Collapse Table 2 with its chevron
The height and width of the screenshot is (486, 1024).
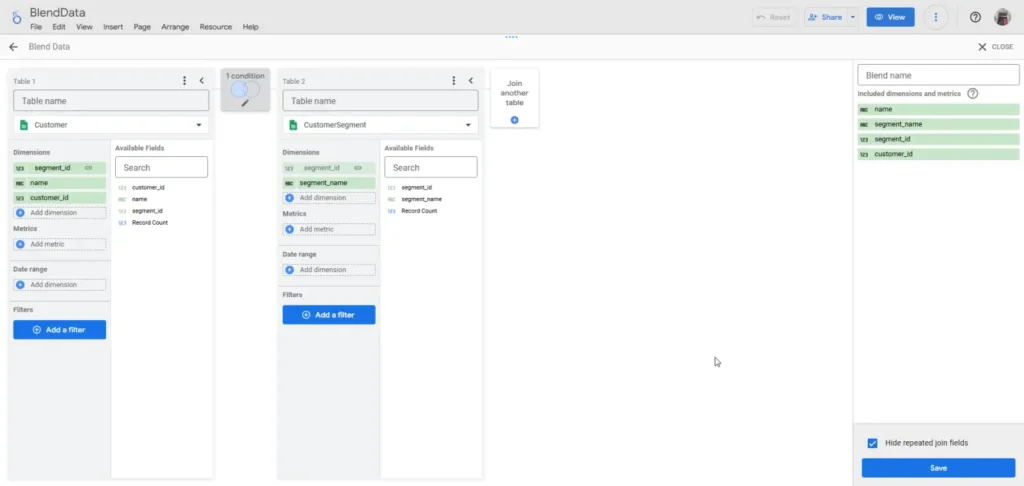[x=470, y=80]
